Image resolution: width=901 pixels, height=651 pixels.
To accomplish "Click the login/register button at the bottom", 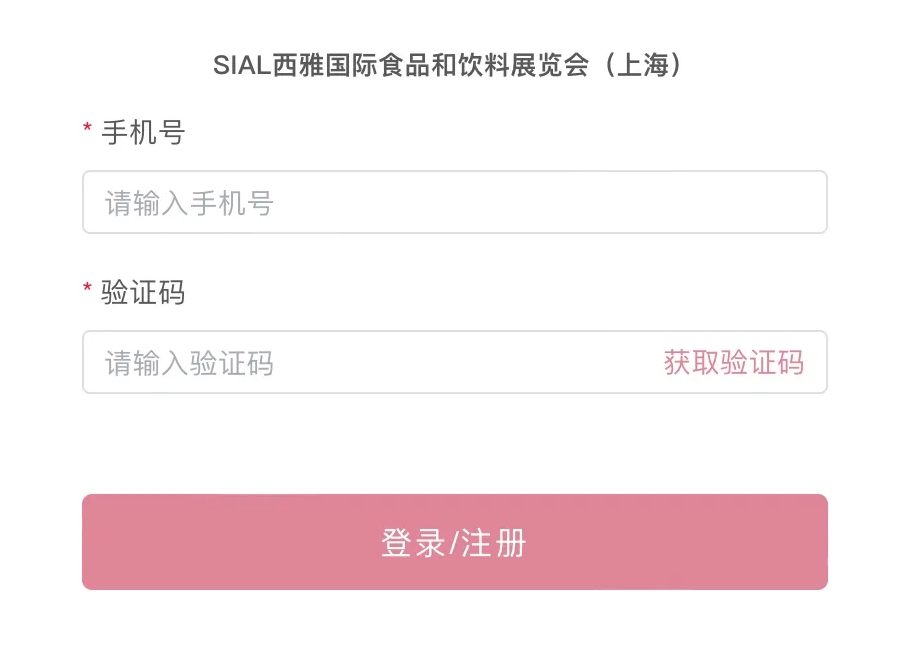I will [x=454, y=542].
